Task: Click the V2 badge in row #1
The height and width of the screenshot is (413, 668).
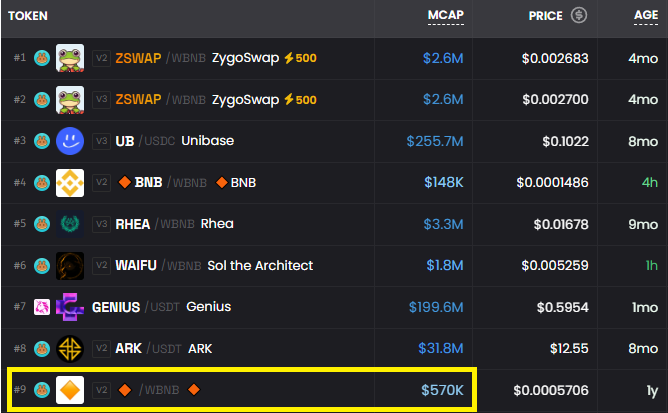Action: pyautogui.click(x=101, y=58)
